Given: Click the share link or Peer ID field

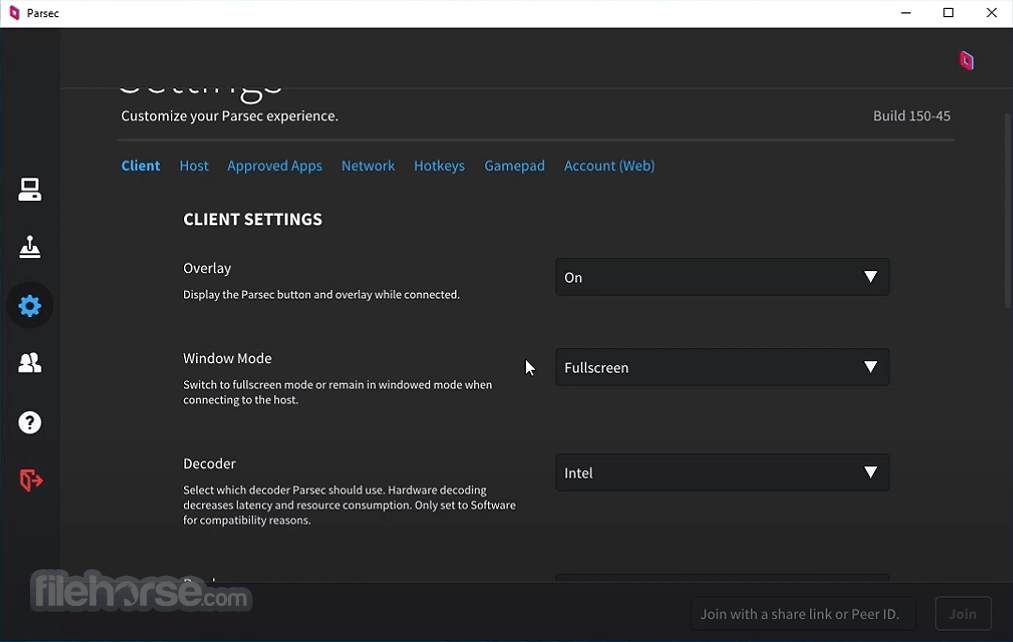Looking at the screenshot, I should (x=803, y=614).
